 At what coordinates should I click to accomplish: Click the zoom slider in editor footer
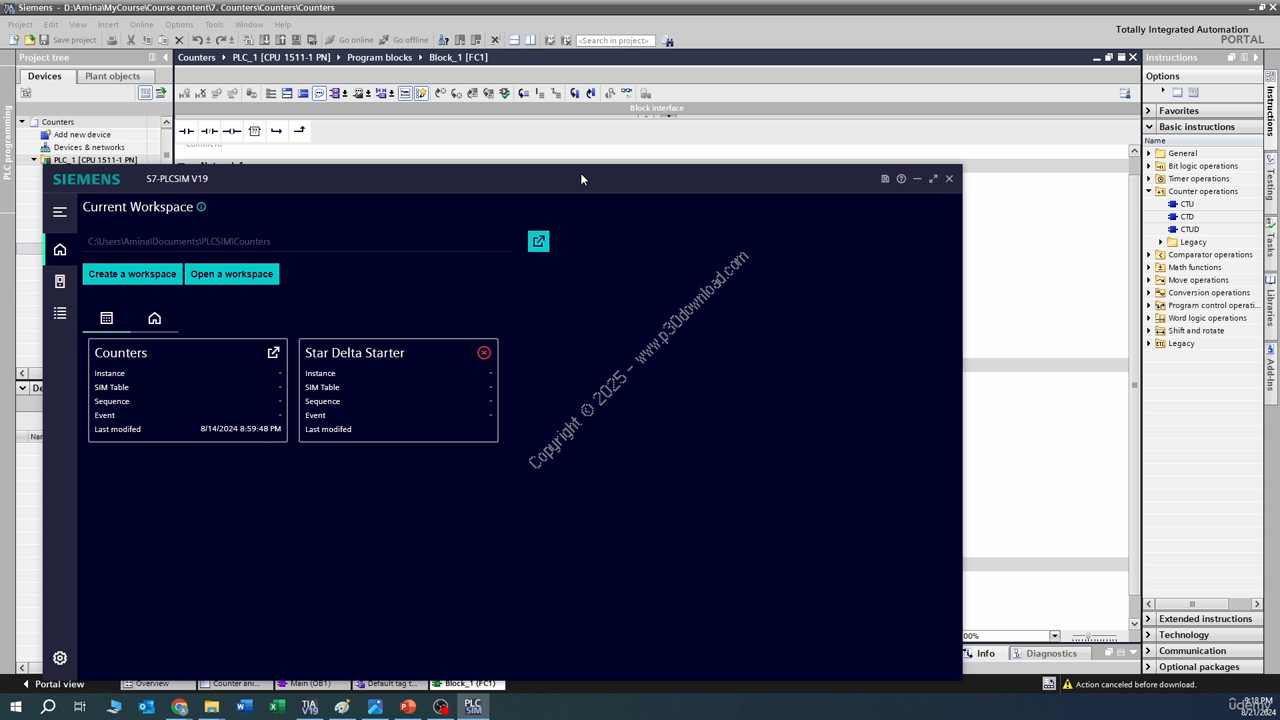click(1094, 636)
